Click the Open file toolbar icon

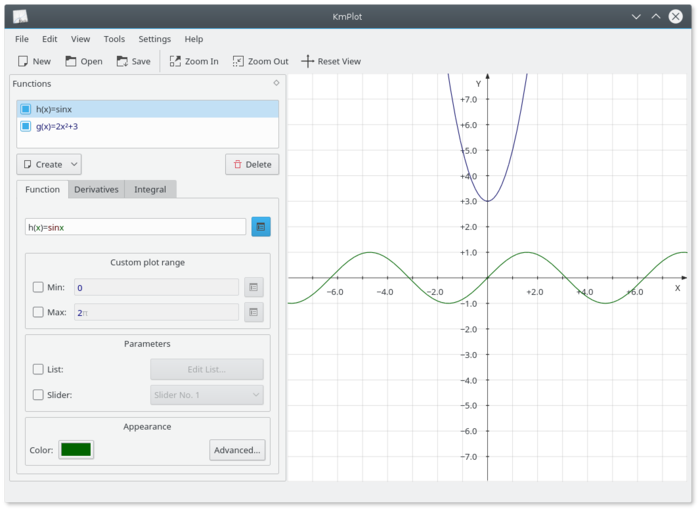pos(71,61)
